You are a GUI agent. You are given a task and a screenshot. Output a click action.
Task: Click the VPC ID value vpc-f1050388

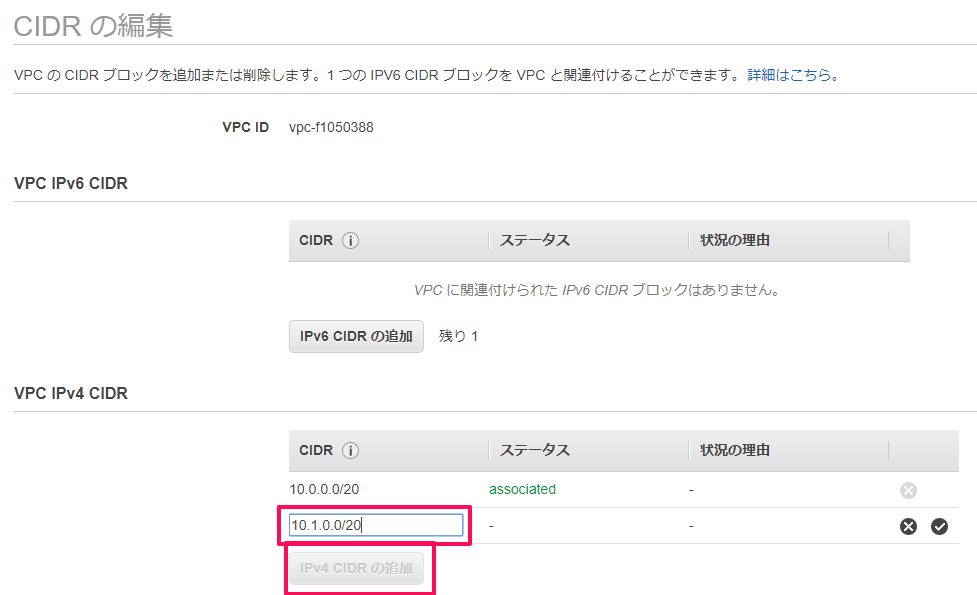click(x=331, y=127)
